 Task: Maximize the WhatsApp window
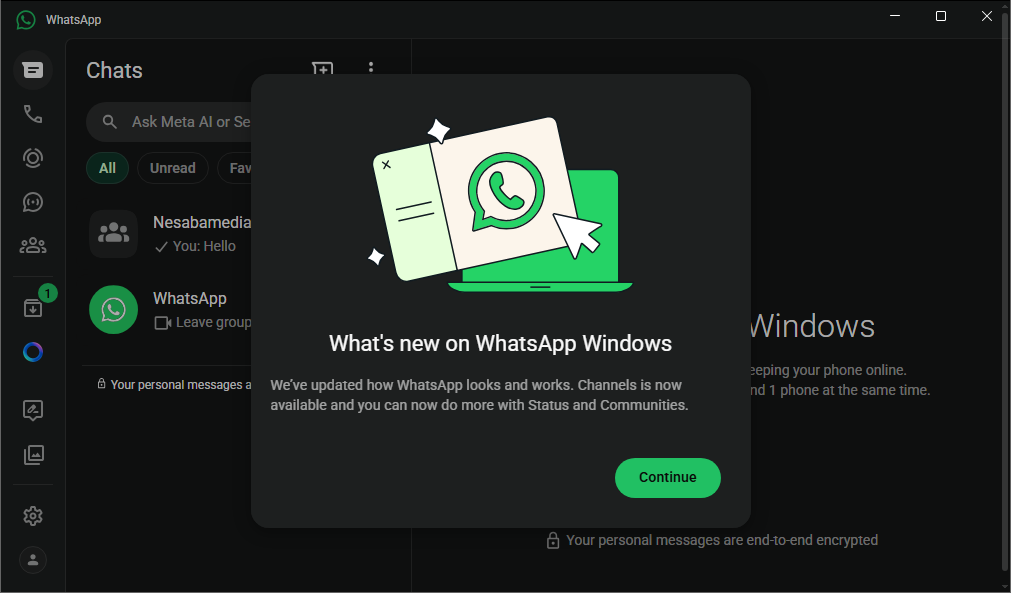(x=940, y=17)
